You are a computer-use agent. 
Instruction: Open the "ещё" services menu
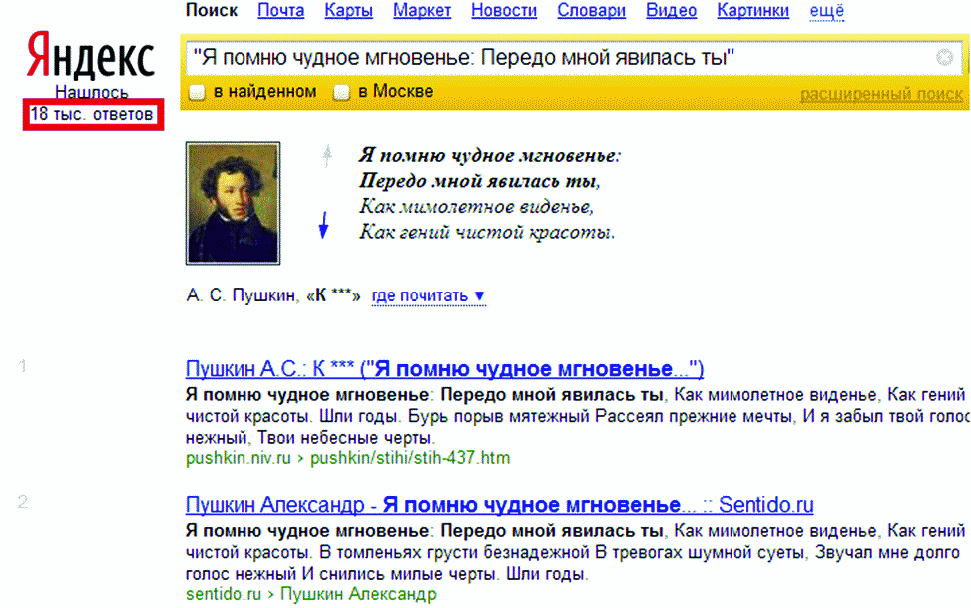(826, 11)
